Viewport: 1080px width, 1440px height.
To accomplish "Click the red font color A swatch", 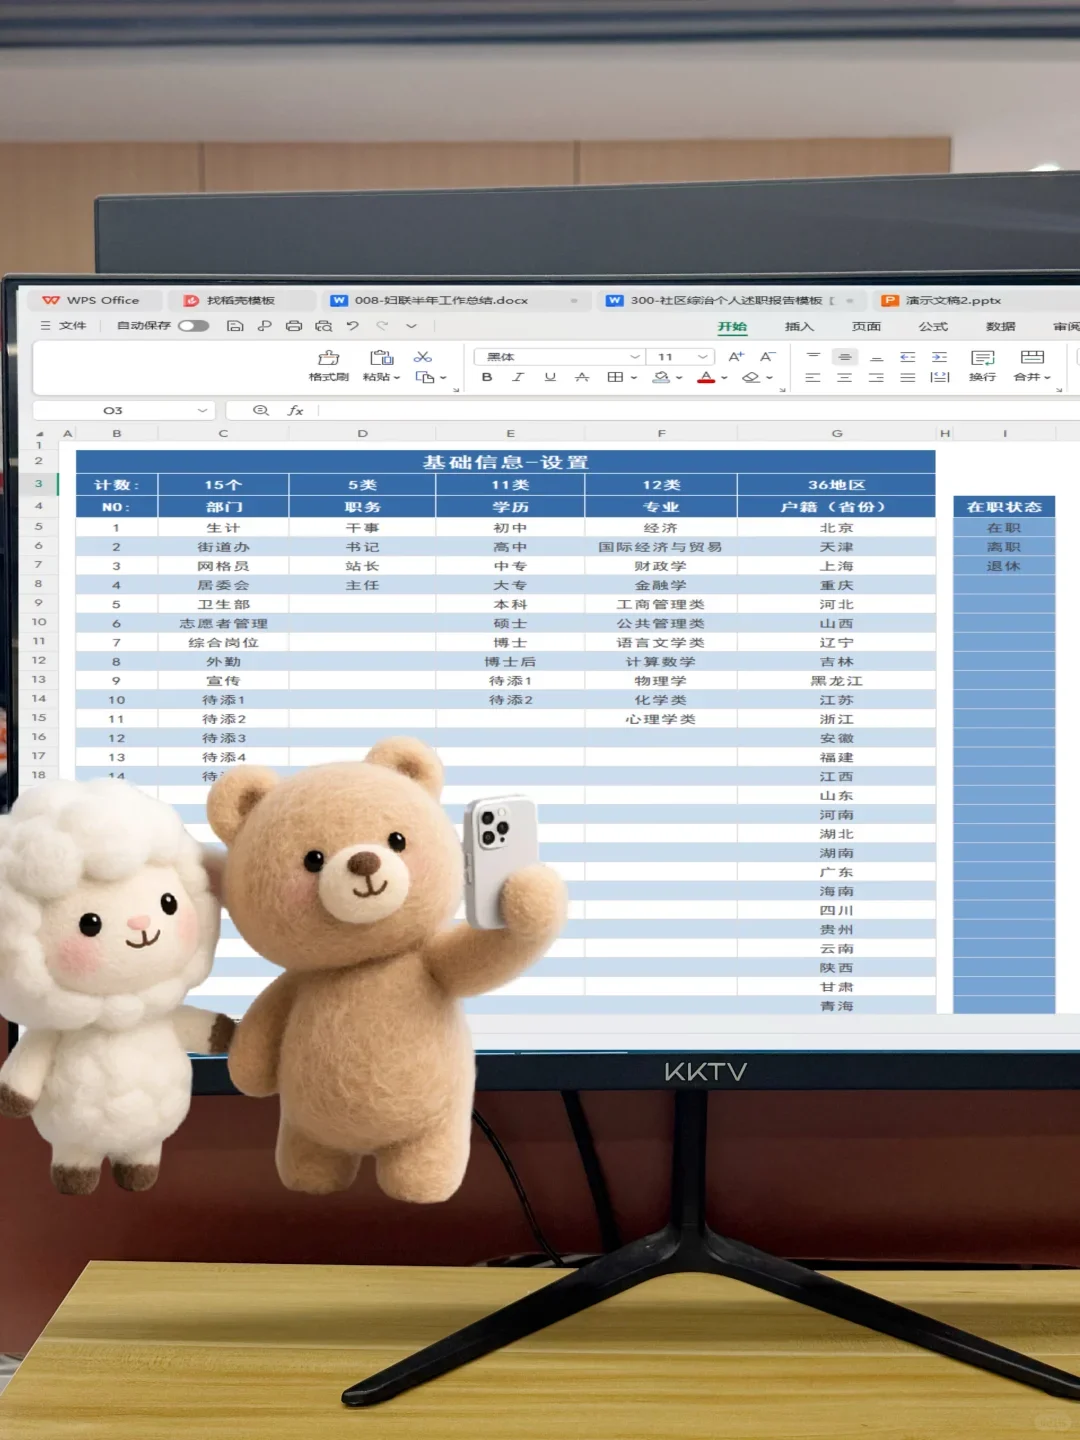I will pos(706,377).
